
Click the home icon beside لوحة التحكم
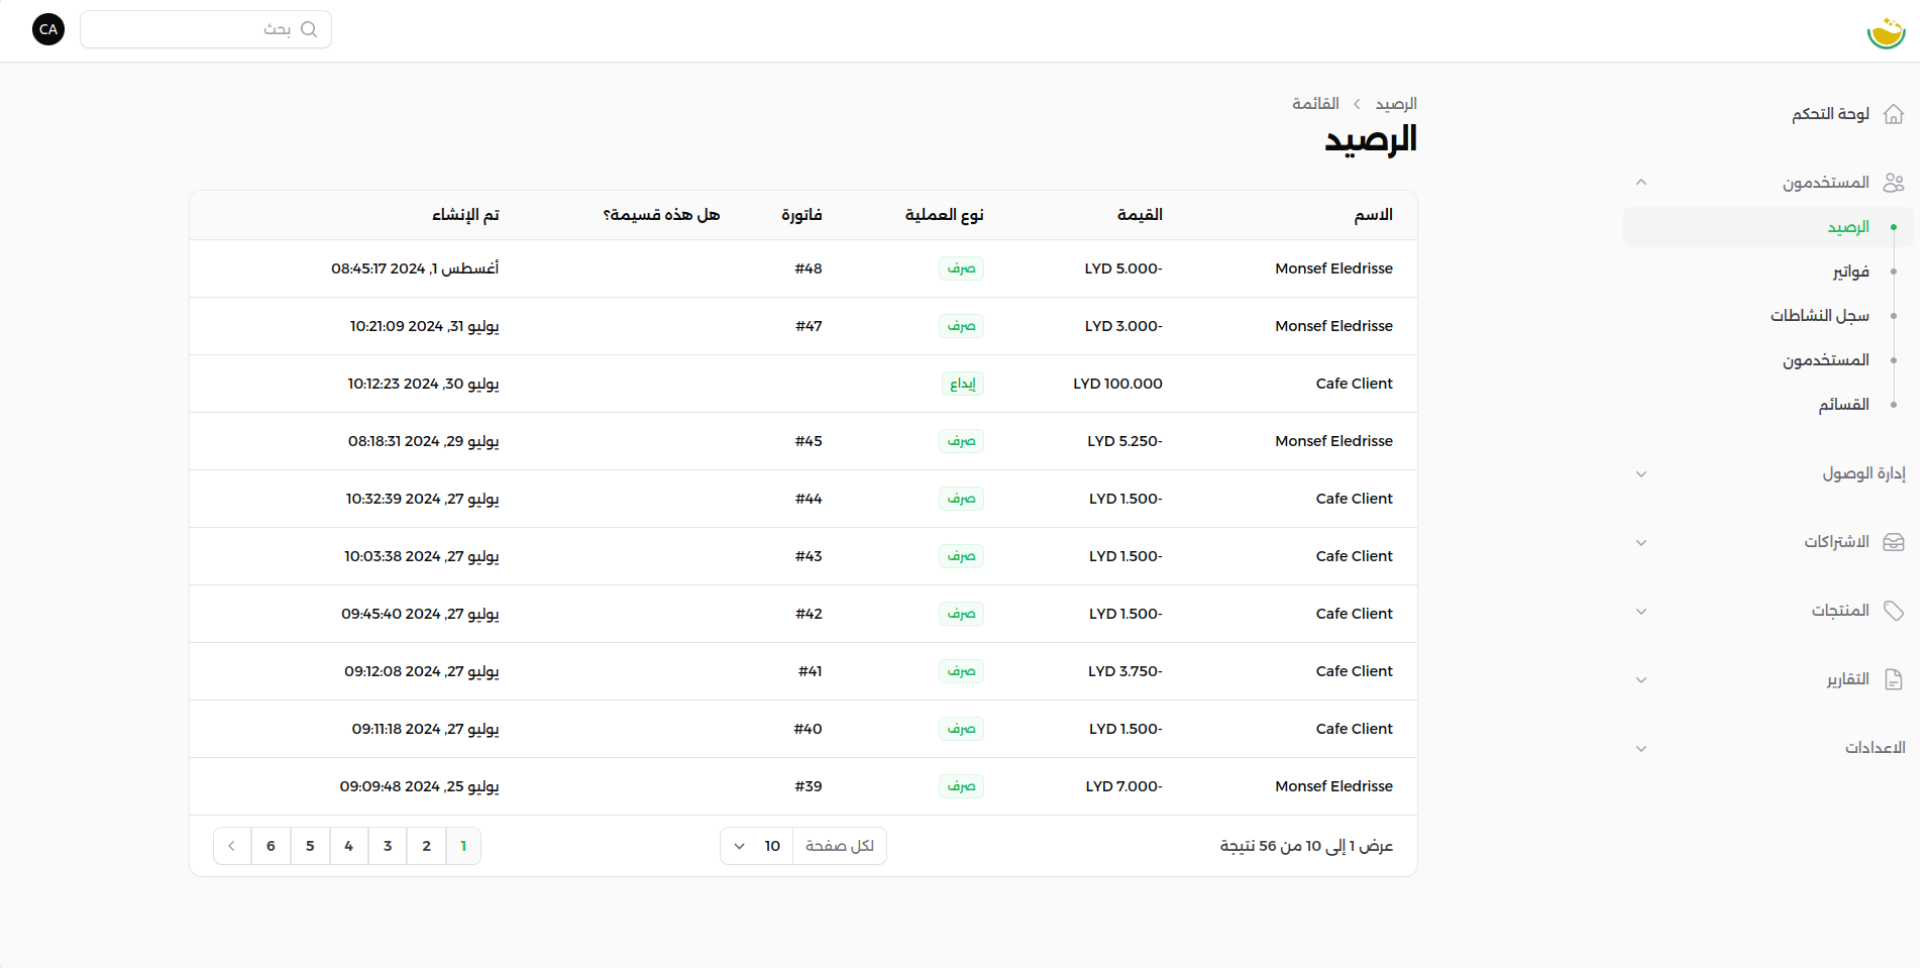click(x=1893, y=114)
